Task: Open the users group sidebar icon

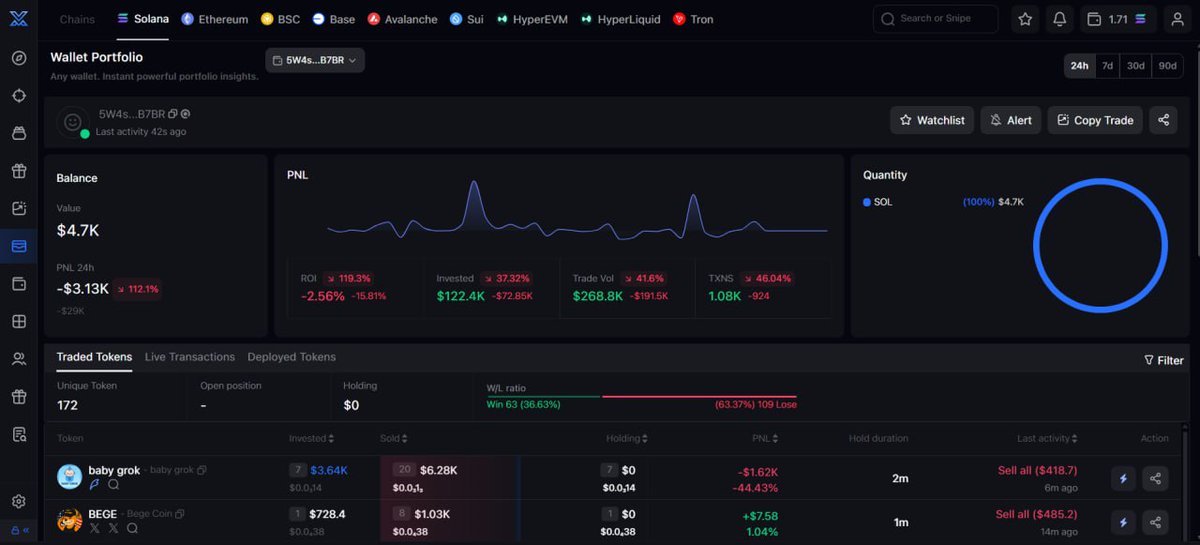Action: [x=19, y=359]
